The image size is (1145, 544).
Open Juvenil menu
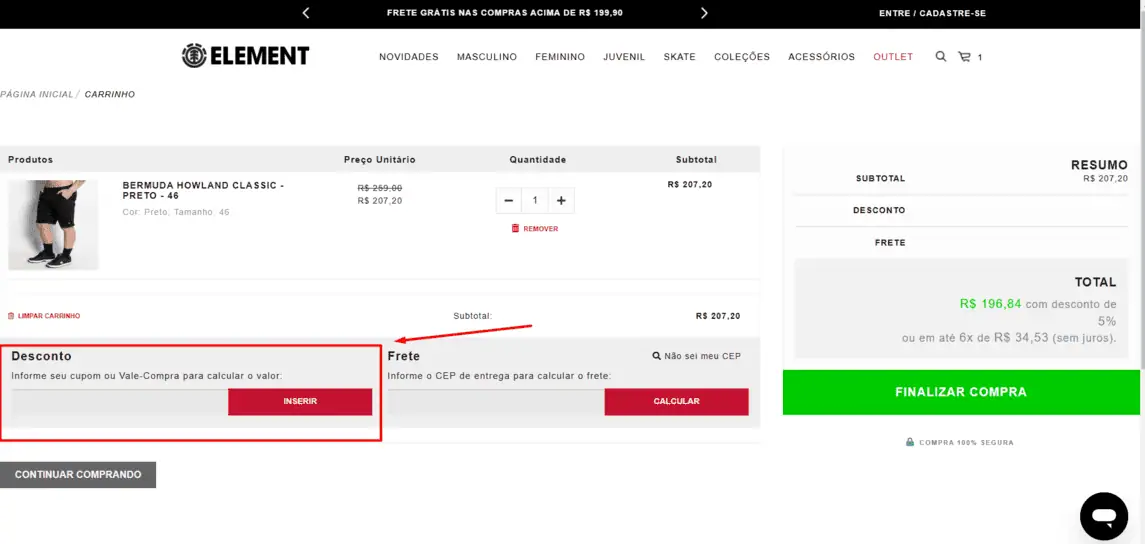point(624,57)
